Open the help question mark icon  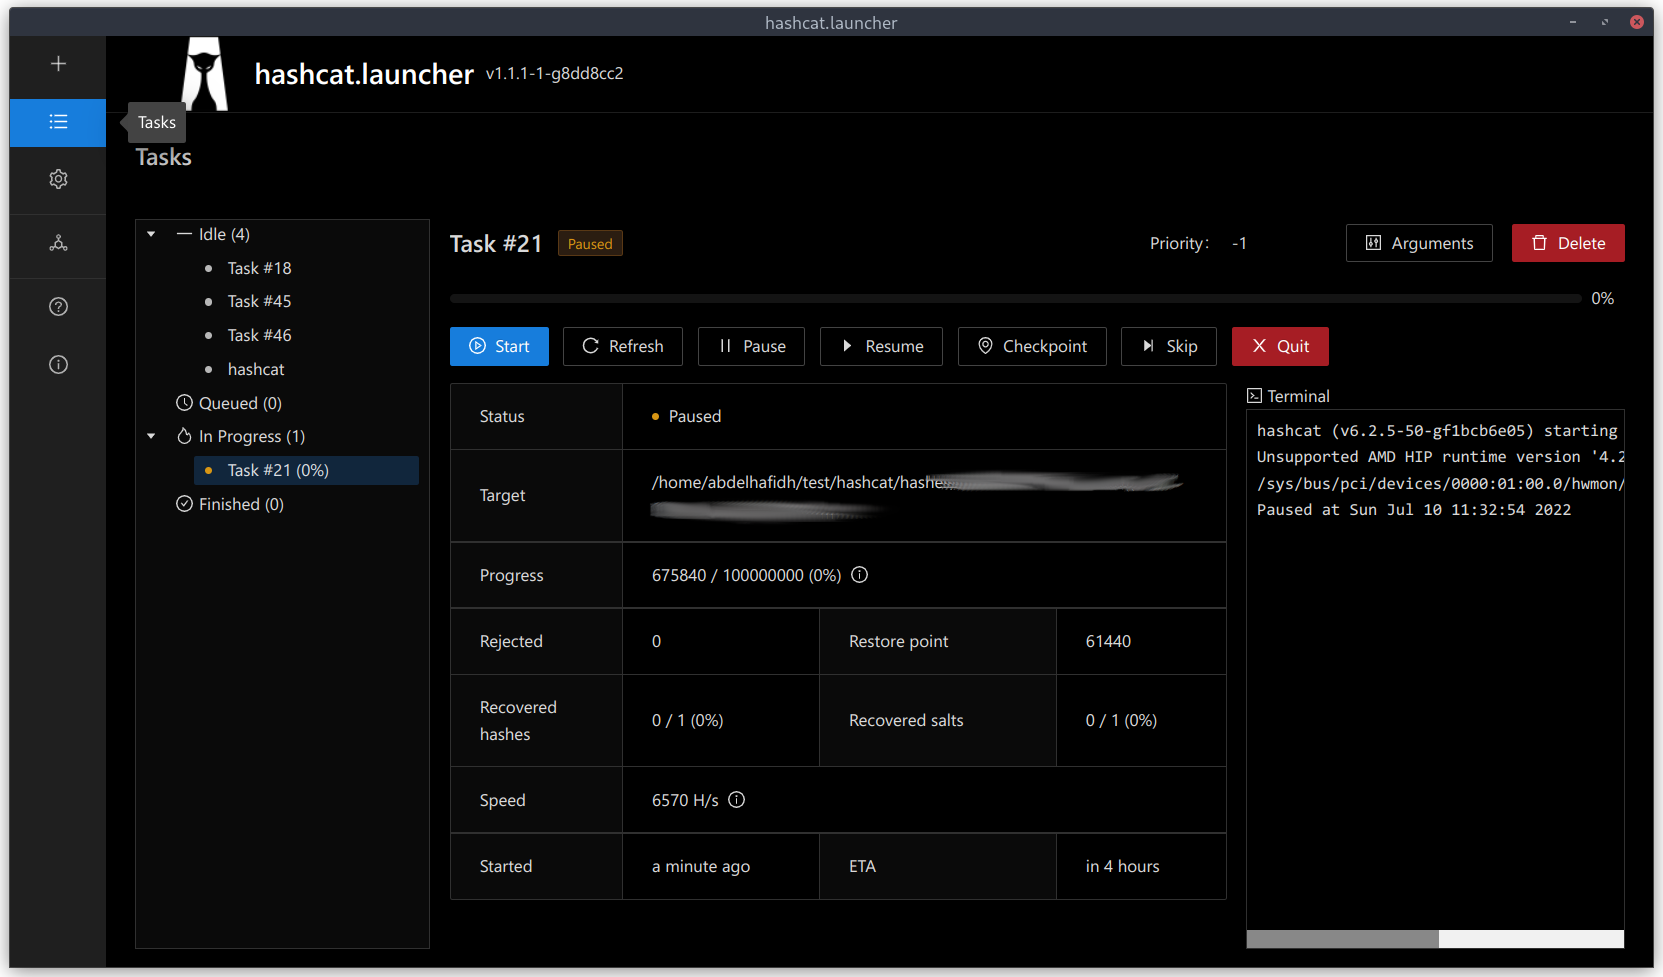point(58,307)
